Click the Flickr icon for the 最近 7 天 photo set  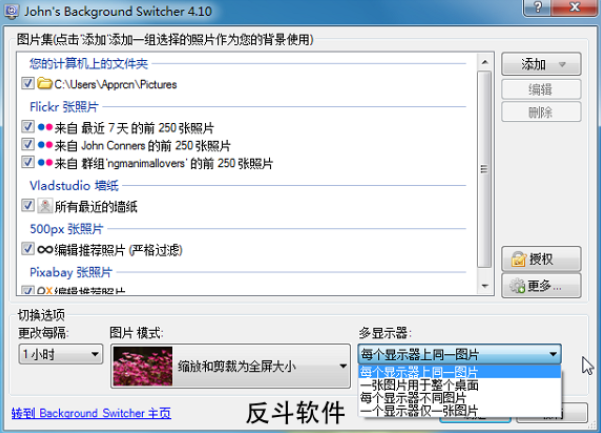click(45, 128)
